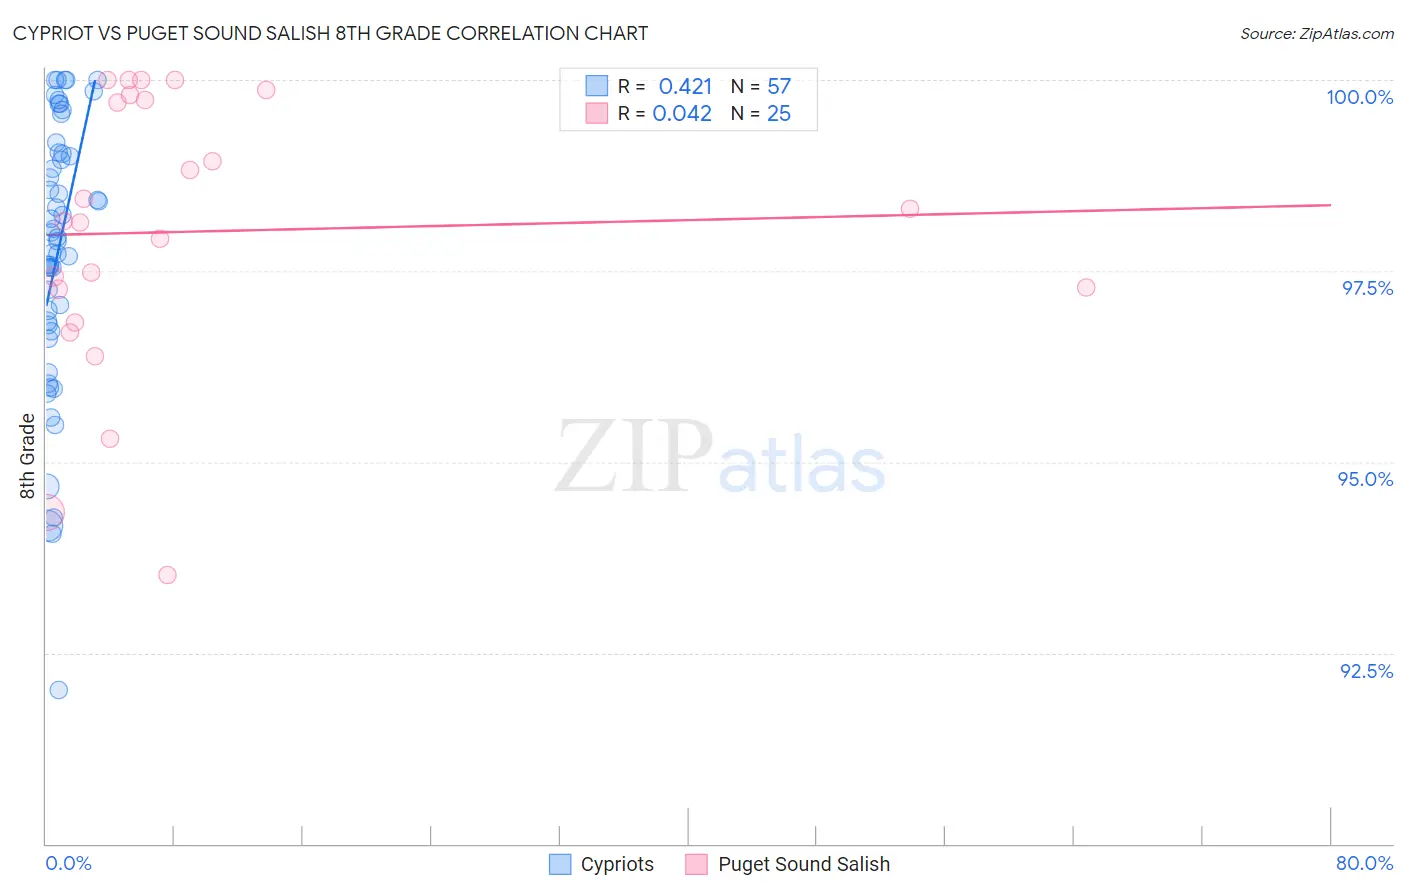Click the Puget Sound Salish pink legend swatch
Viewport: 1406px width, 892px height.
697,864
